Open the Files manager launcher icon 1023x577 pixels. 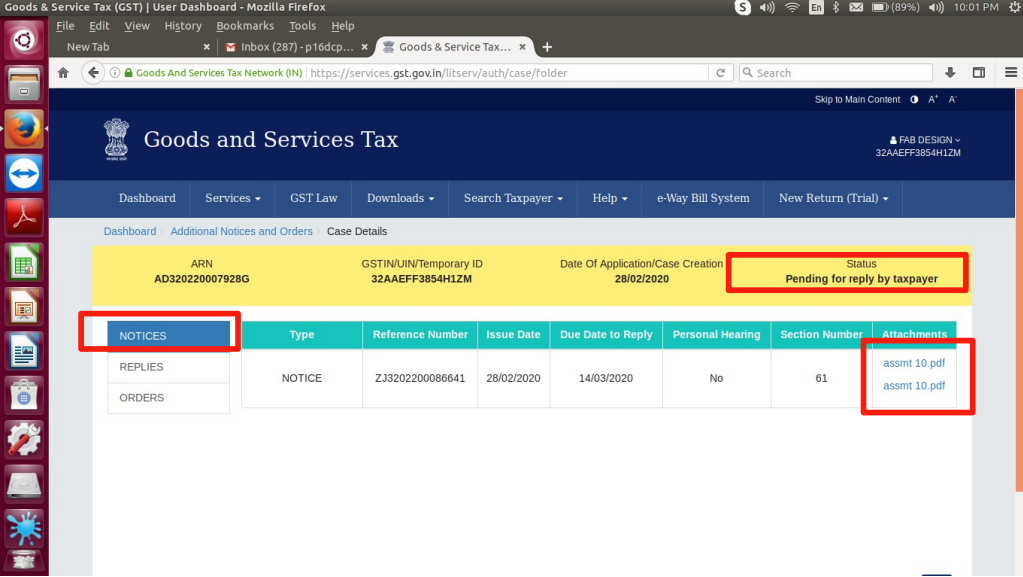click(x=24, y=85)
